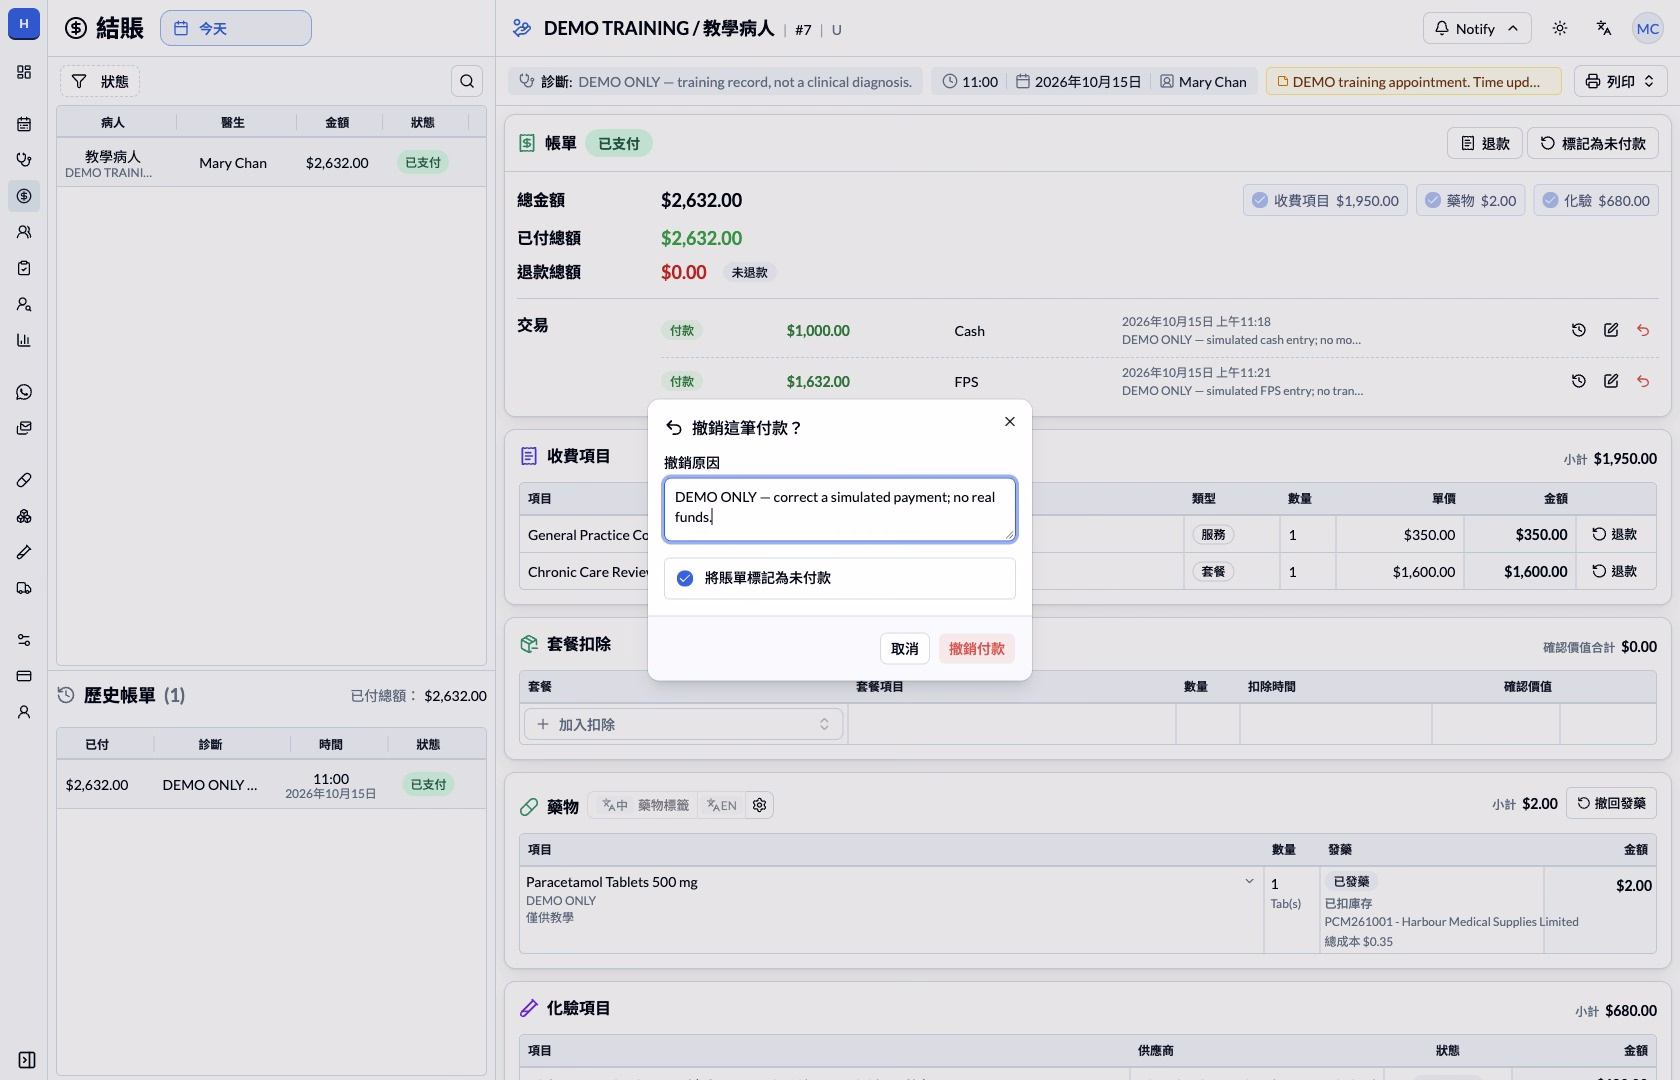This screenshot has height=1080, width=1680.
Task: Open the stethoscope consultation sidebar icon
Action: point(24,160)
